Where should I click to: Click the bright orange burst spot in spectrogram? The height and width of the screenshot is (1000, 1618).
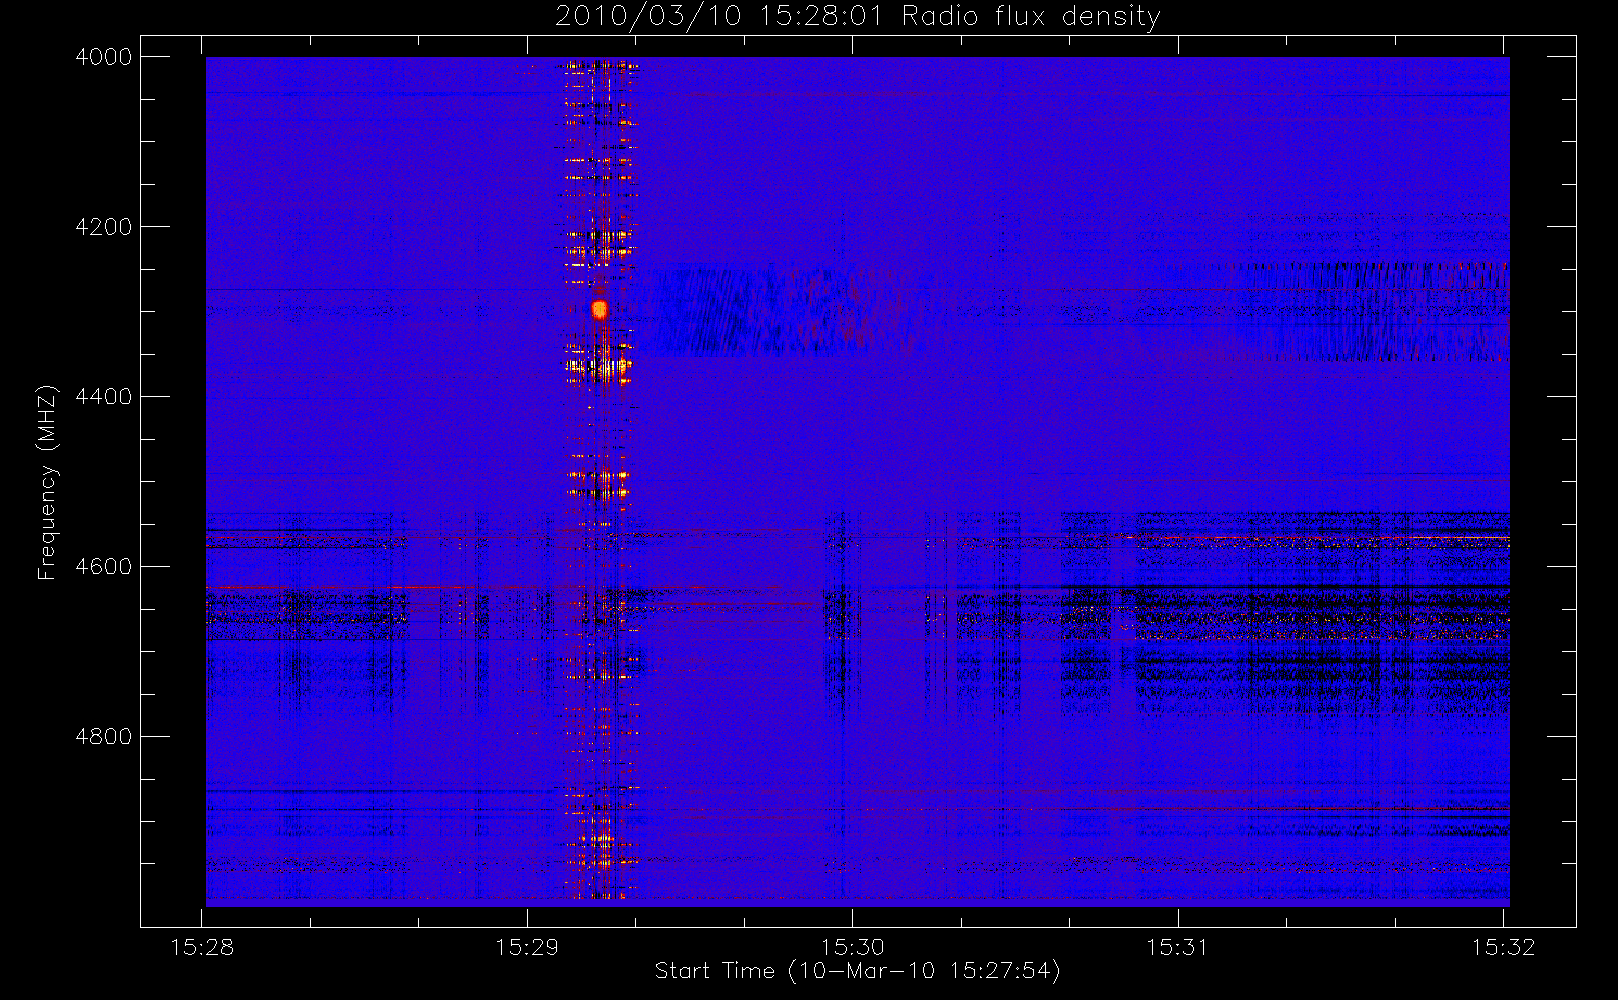(x=600, y=309)
